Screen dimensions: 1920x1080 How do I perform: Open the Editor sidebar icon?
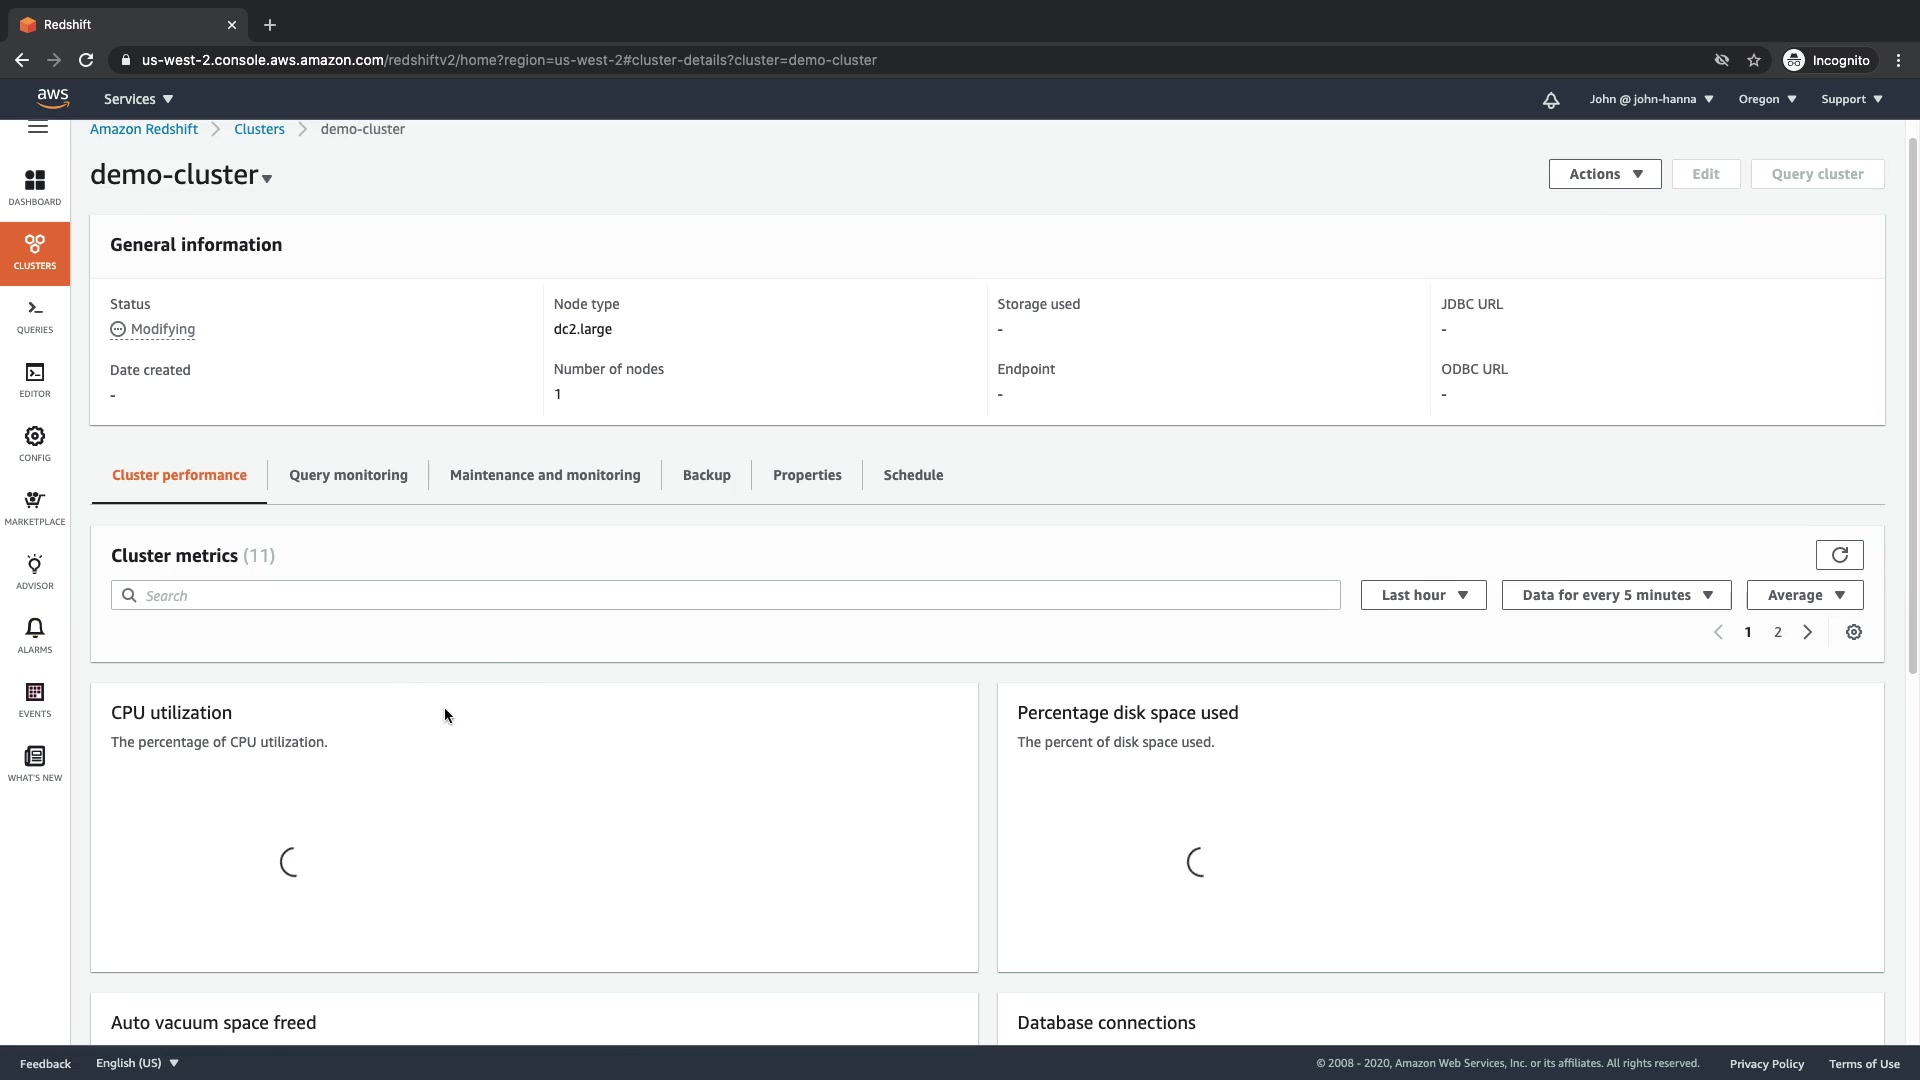[35, 379]
